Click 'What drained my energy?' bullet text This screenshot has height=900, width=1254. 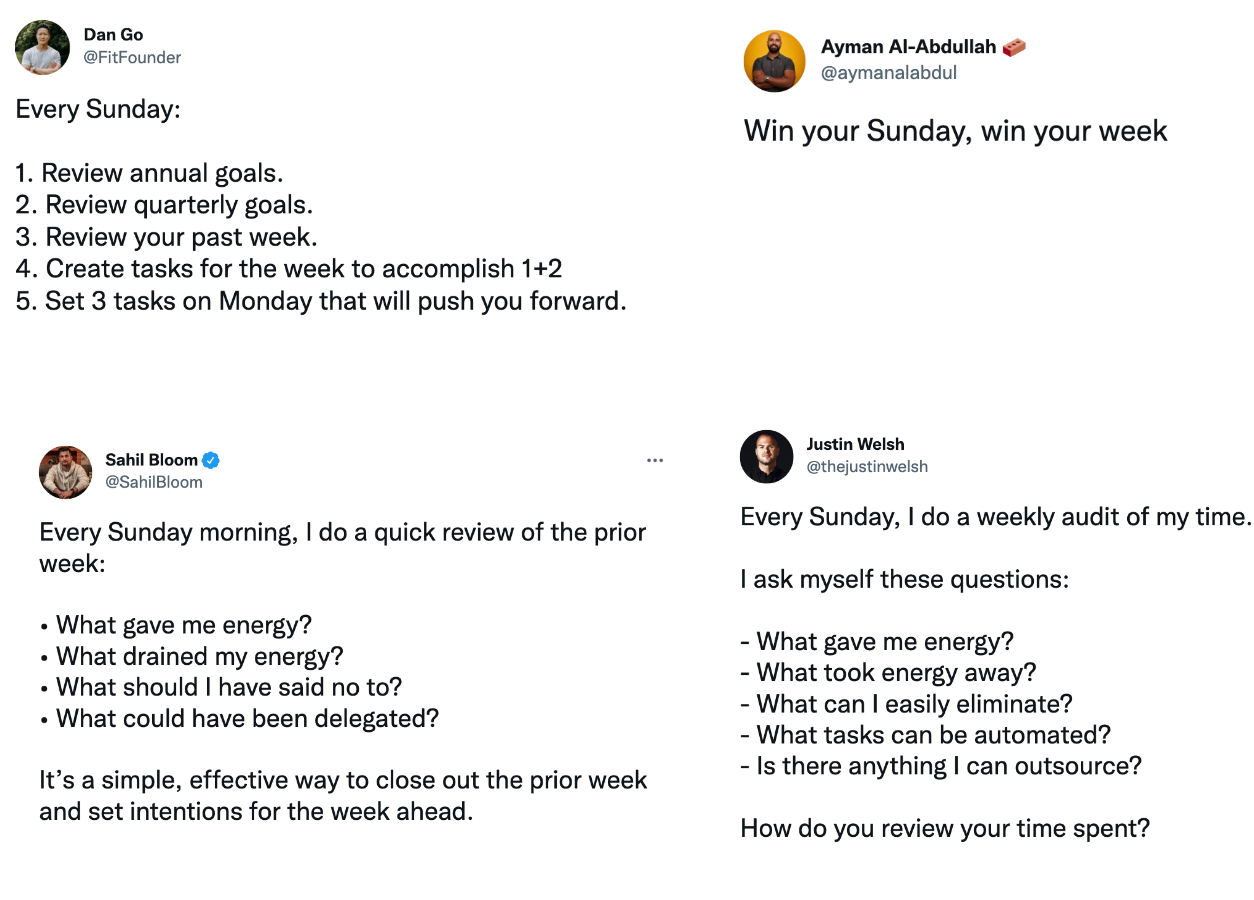pos(199,656)
